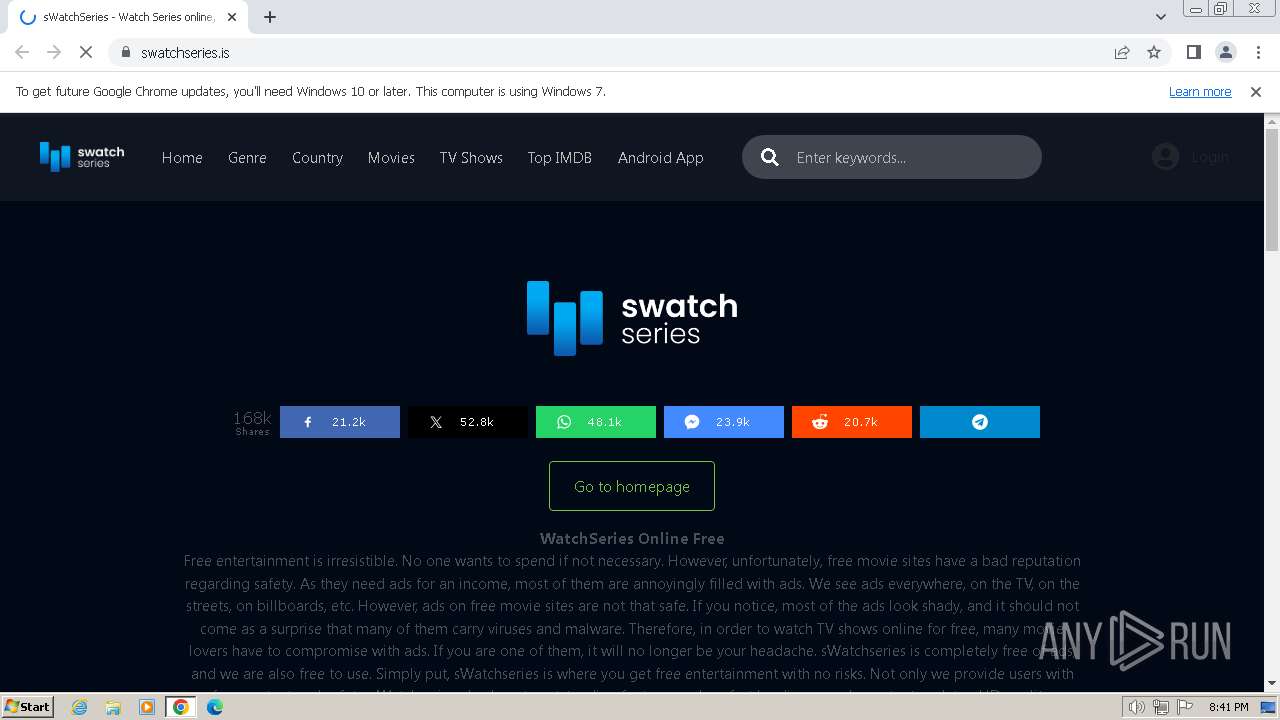1280x720 pixels.
Task: Go back with Chrome's back arrow
Action: 22,52
